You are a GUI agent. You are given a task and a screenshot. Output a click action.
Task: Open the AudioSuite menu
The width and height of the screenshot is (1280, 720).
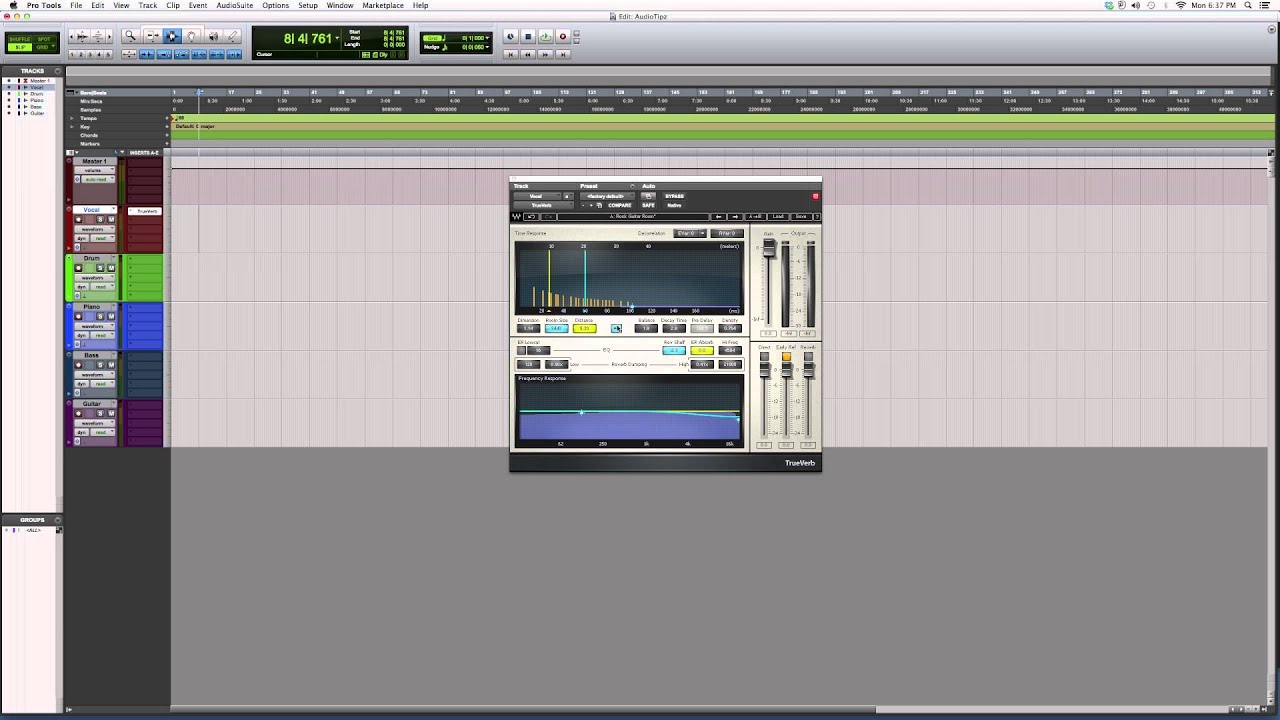pyautogui.click(x=235, y=5)
